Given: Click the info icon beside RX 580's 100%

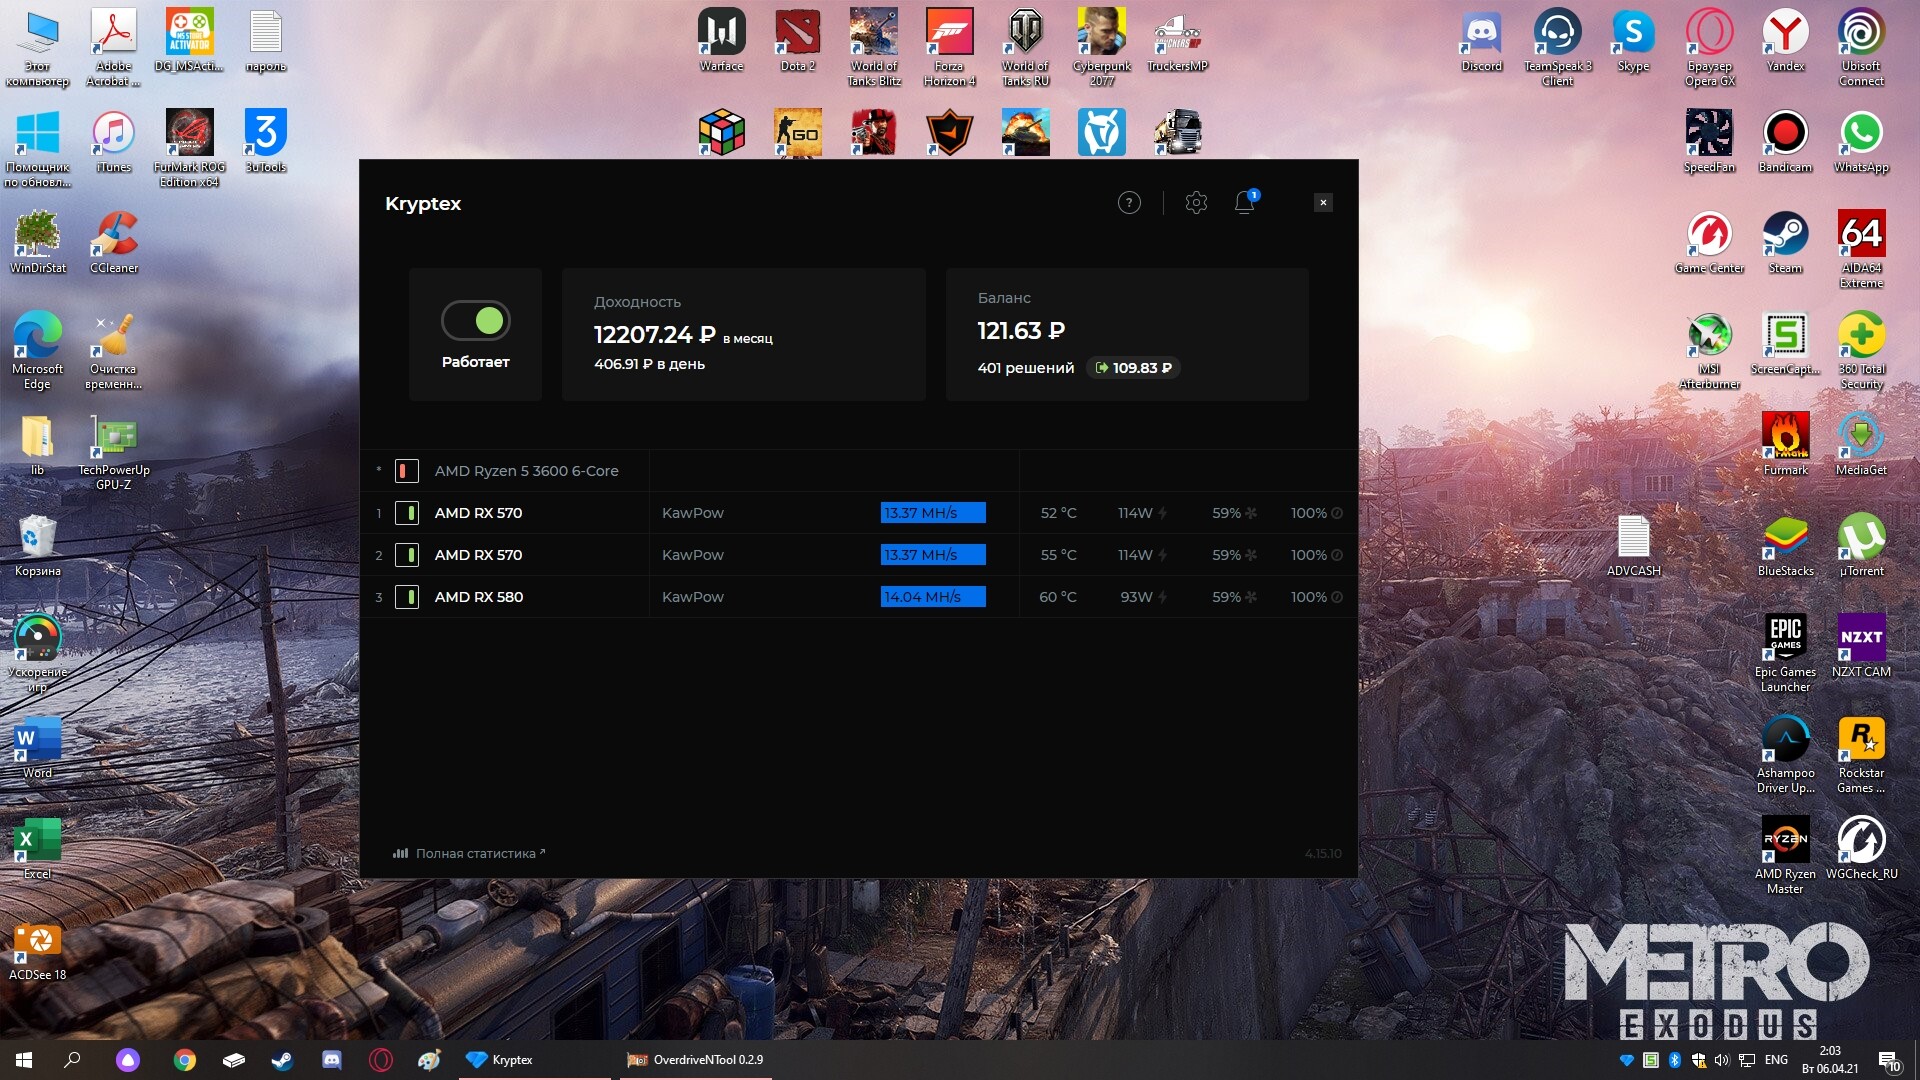Looking at the screenshot, I should 1337,597.
